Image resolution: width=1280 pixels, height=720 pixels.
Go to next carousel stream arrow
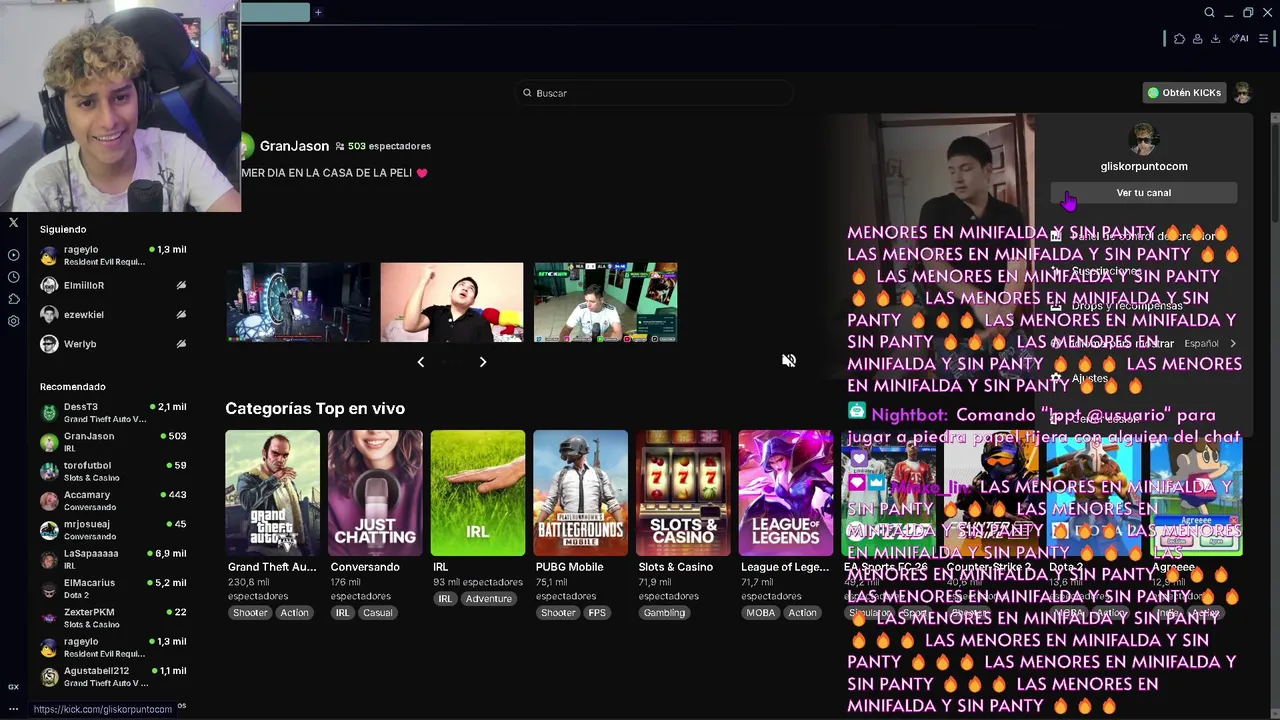point(483,362)
